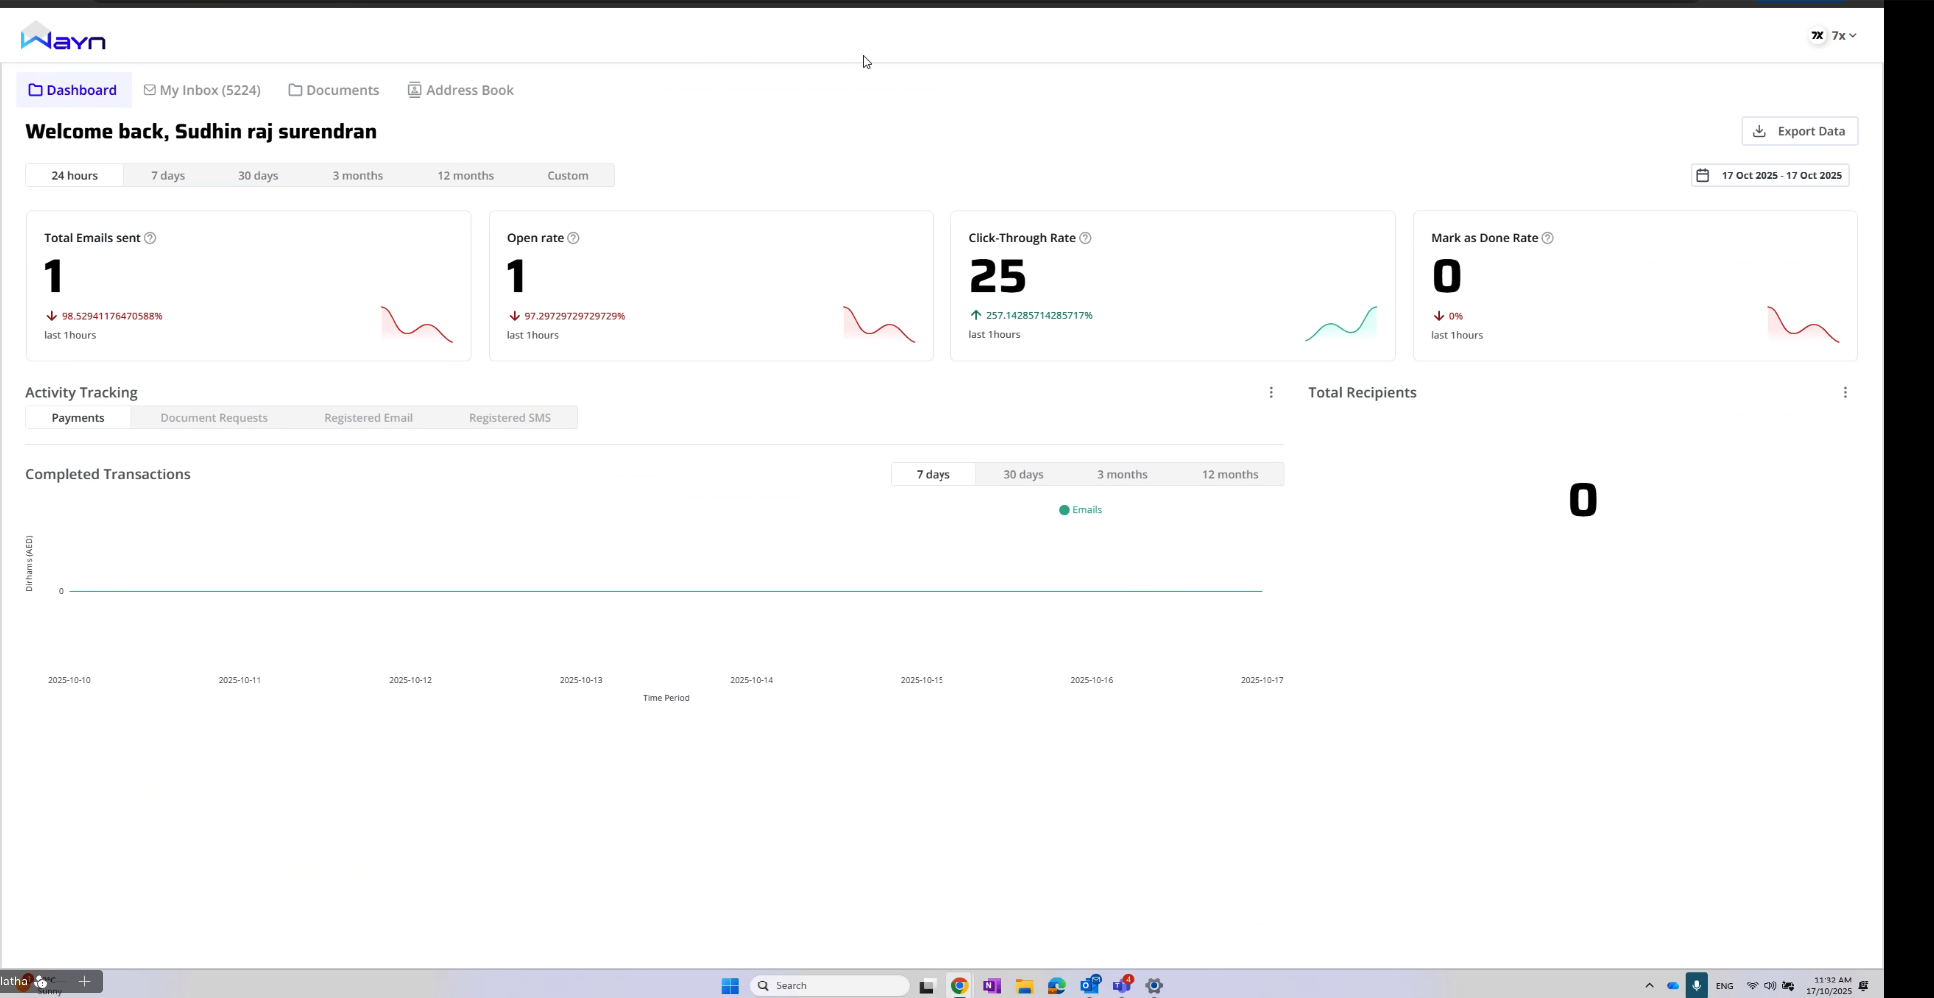This screenshot has height=998, width=1934.
Task: Open the Dashboard tab icon
Action: coord(36,90)
